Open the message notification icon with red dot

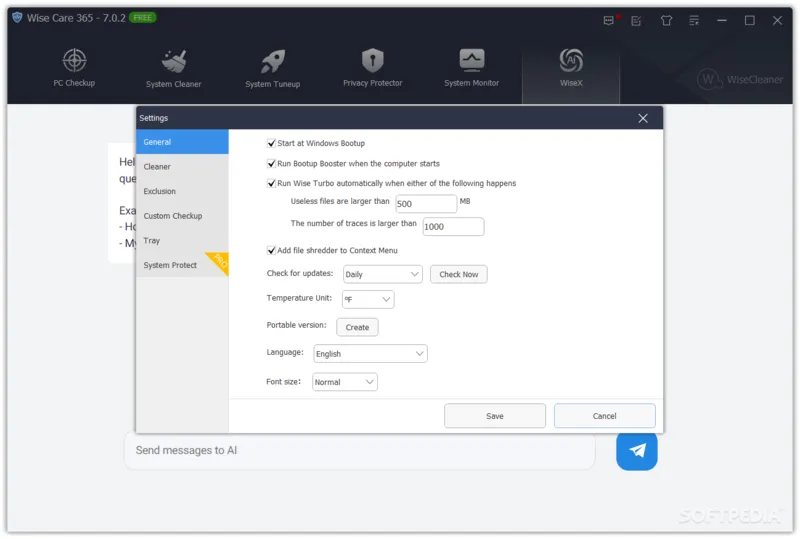point(609,20)
